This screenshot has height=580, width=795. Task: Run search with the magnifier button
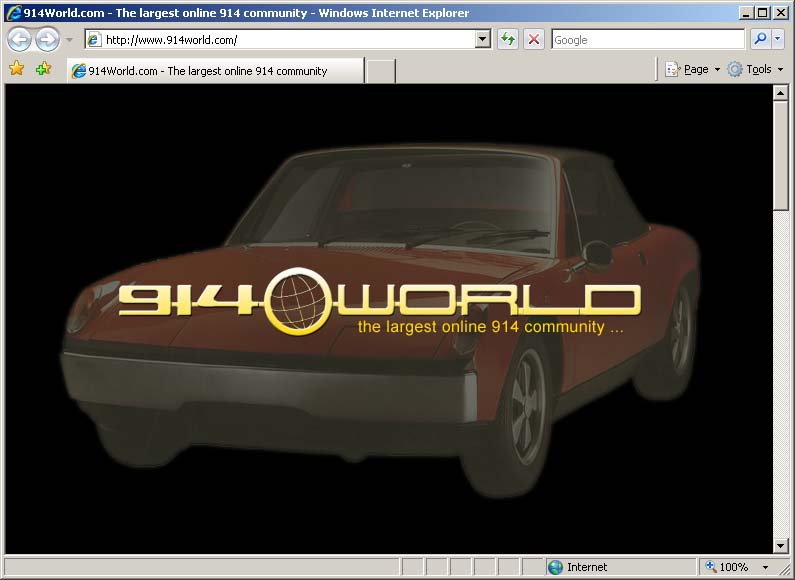point(760,40)
